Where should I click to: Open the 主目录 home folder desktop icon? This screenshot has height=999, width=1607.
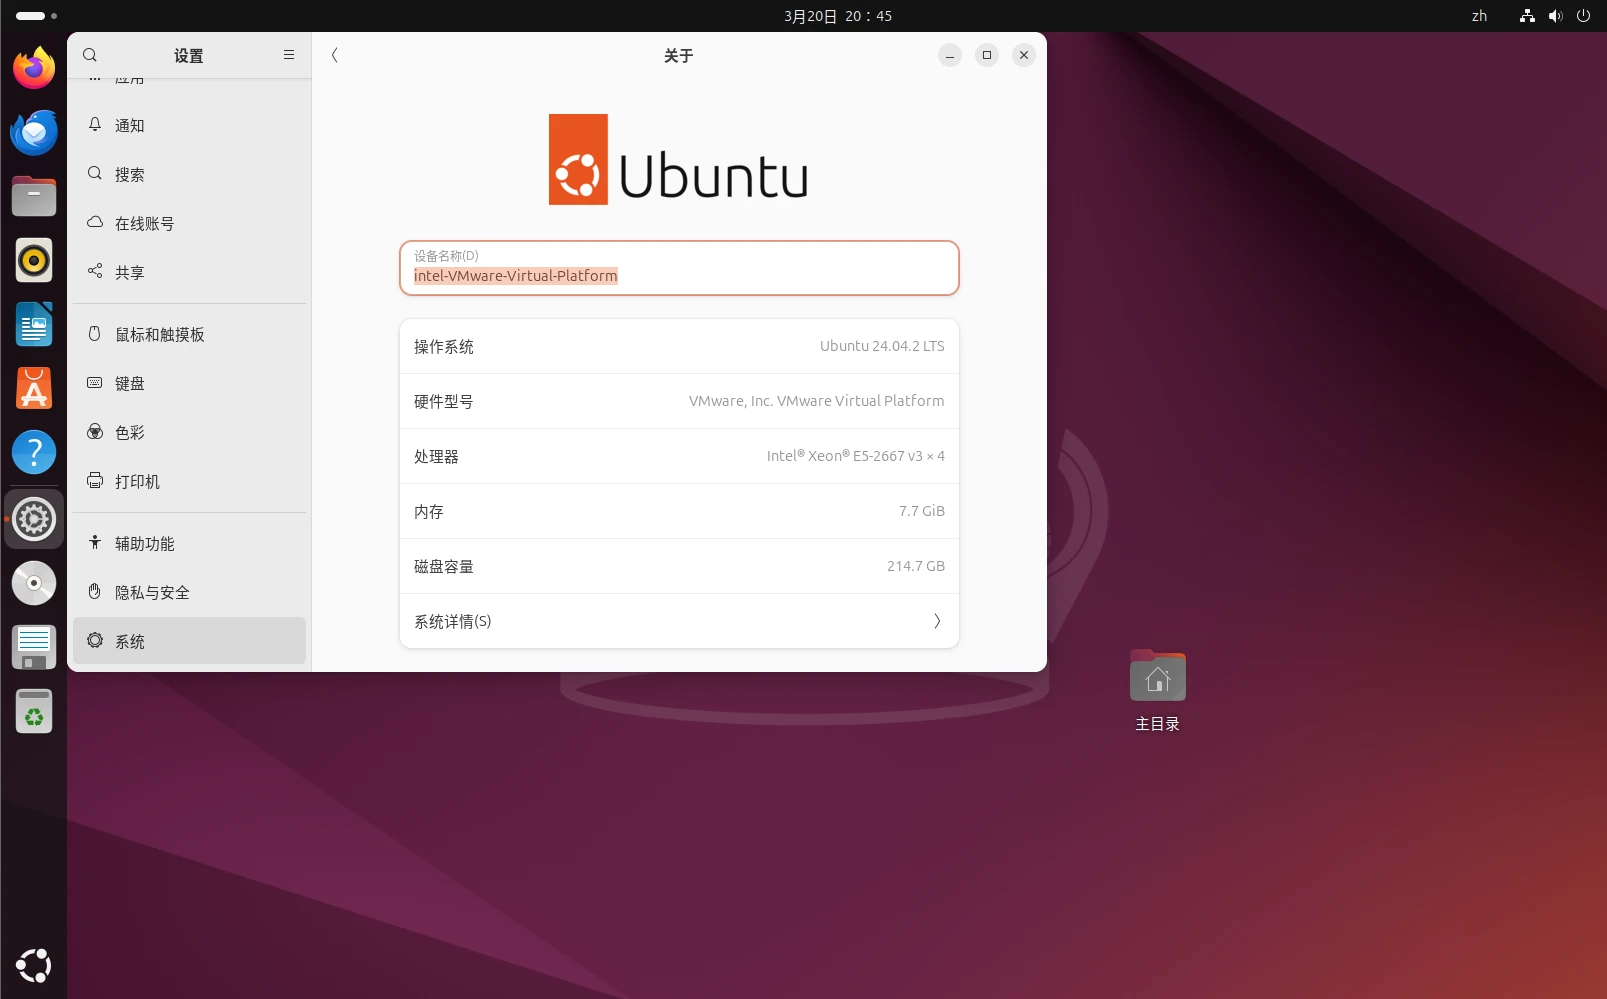1158,690
